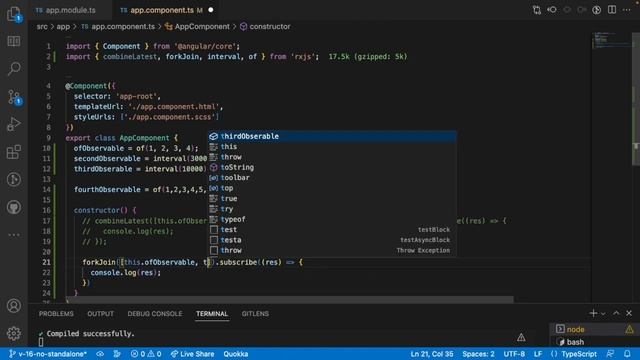Select the 'typeof' suggestion
640x360 pixels.
(x=332, y=220)
